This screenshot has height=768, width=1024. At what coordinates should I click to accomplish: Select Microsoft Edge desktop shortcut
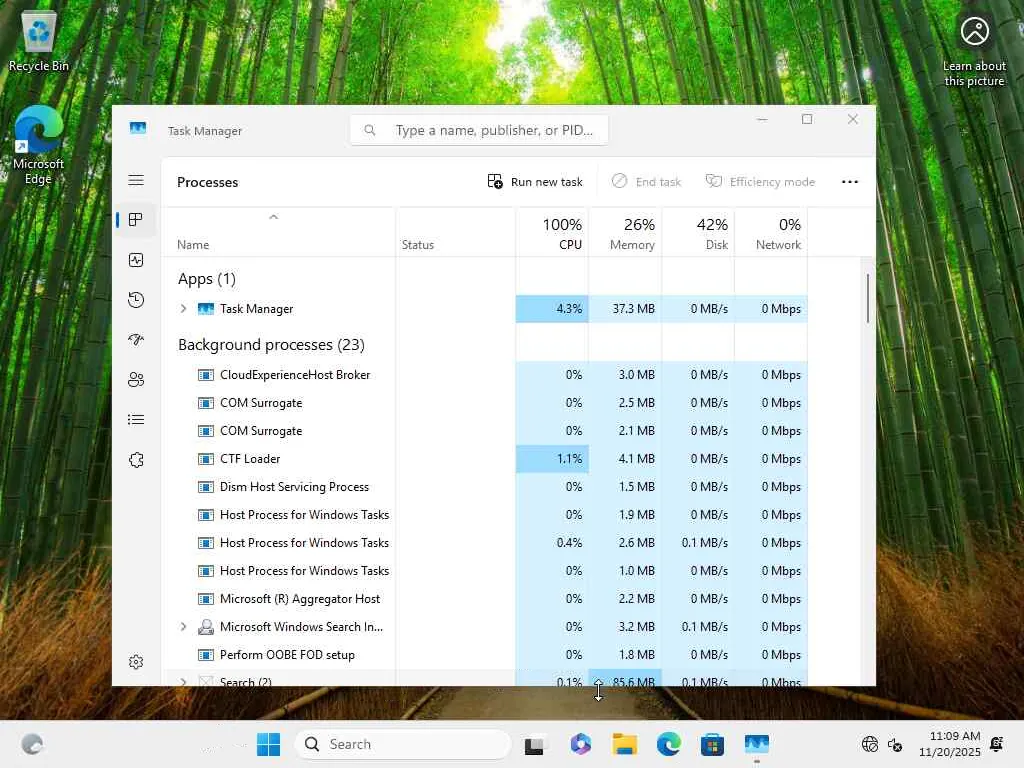(39, 146)
